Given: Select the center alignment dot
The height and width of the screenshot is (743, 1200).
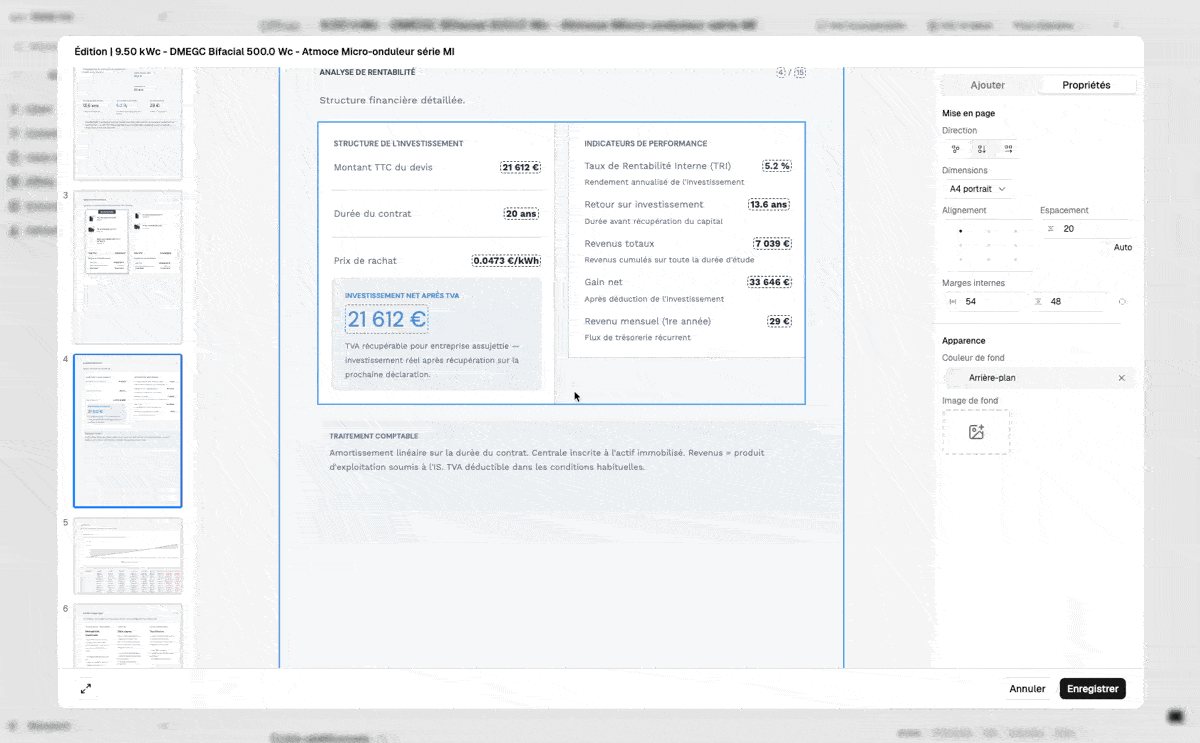Looking at the screenshot, I should (x=987, y=245).
